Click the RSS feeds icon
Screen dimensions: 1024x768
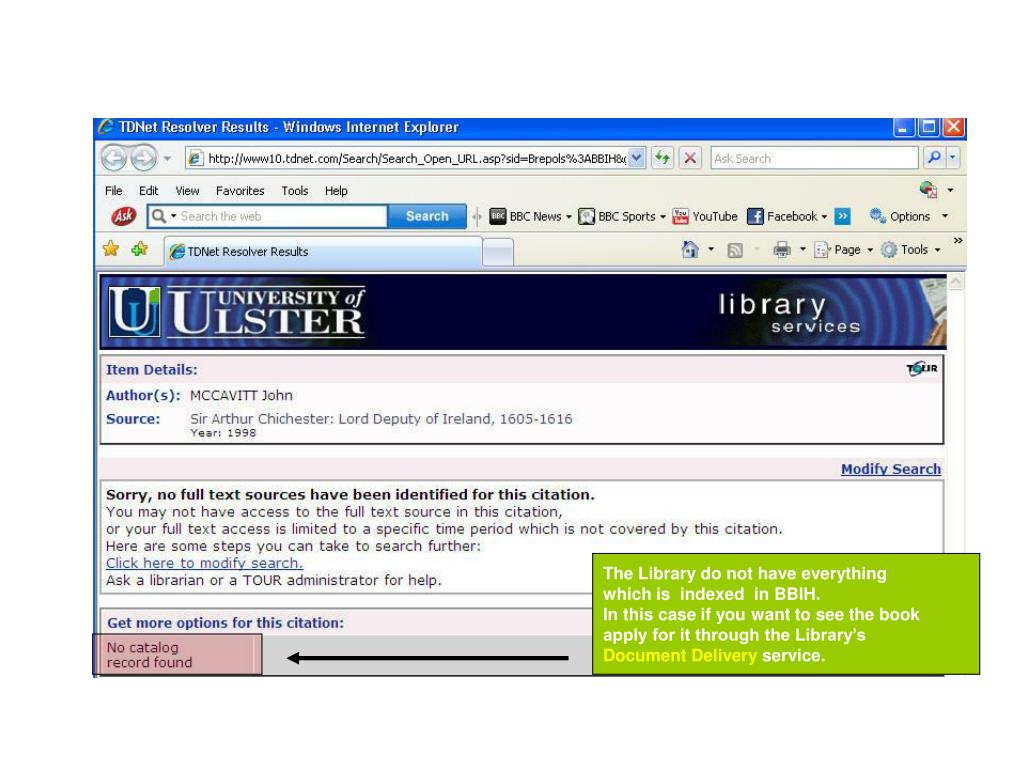(735, 250)
